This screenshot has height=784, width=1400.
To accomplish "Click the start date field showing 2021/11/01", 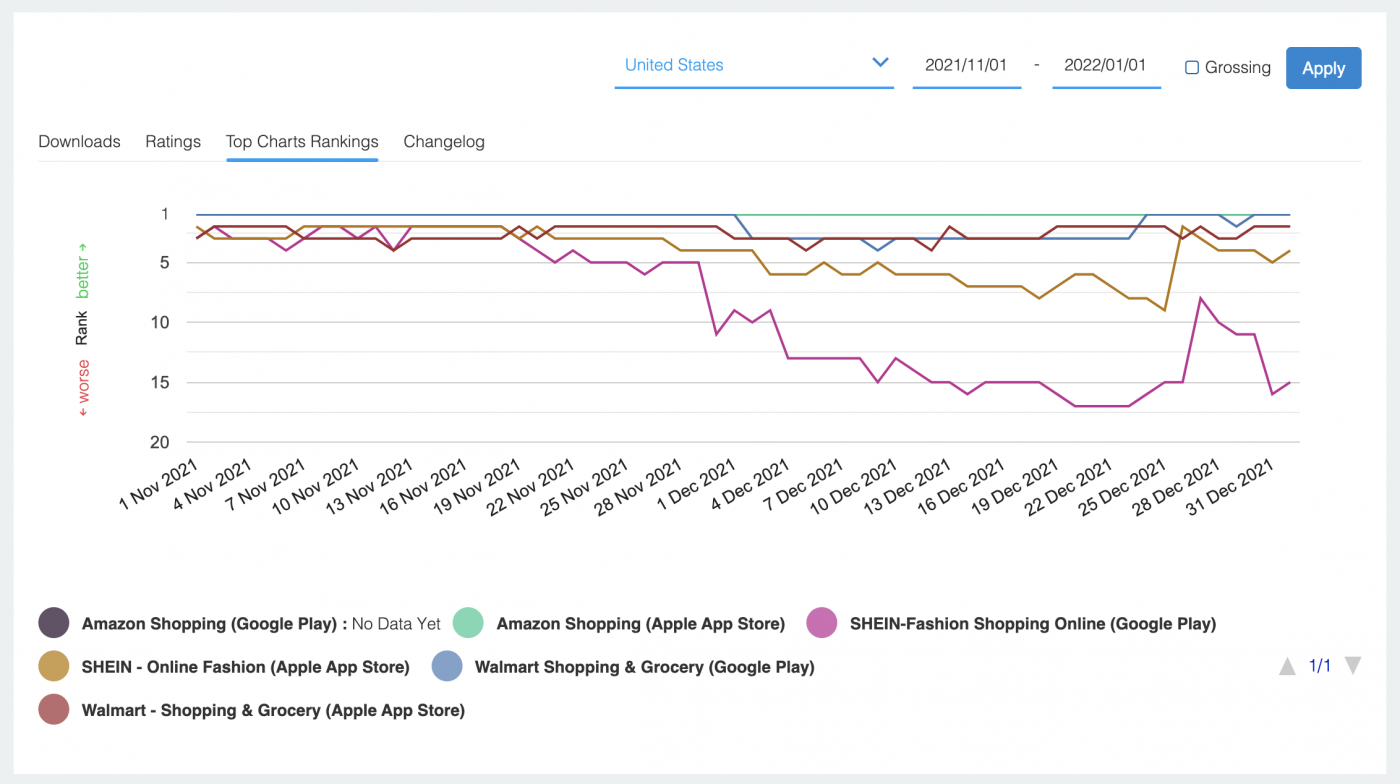I will click(x=966, y=65).
